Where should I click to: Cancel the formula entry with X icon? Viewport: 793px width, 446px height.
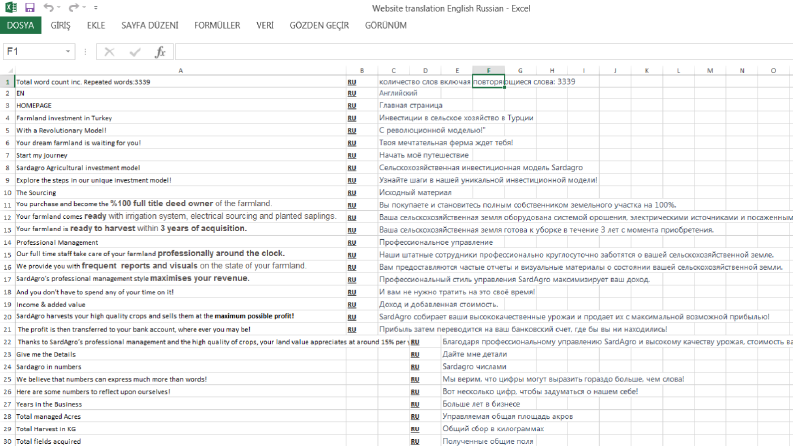109,52
